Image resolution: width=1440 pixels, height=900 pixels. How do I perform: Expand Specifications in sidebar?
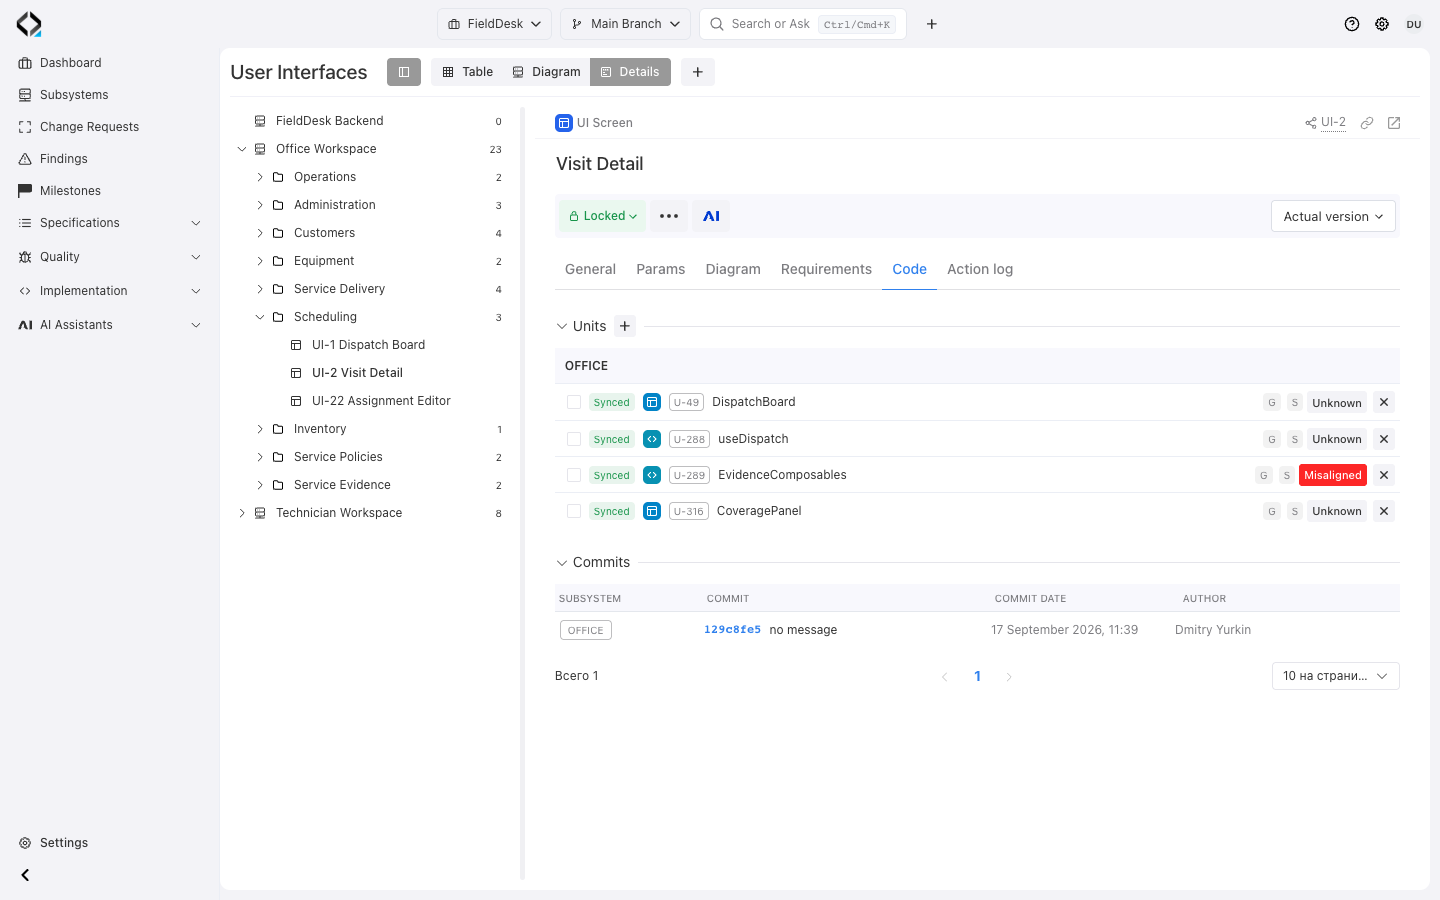coord(110,223)
